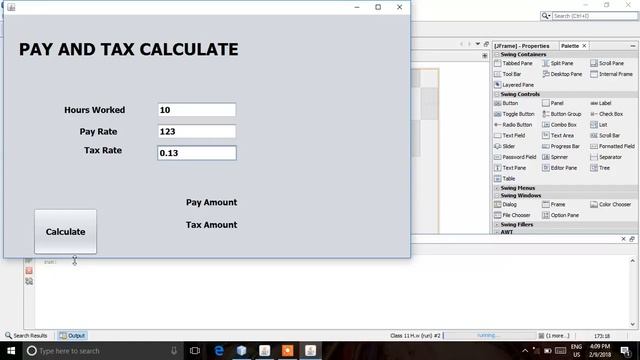
Task: Choose Password Field palette component
Action: pos(515,157)
